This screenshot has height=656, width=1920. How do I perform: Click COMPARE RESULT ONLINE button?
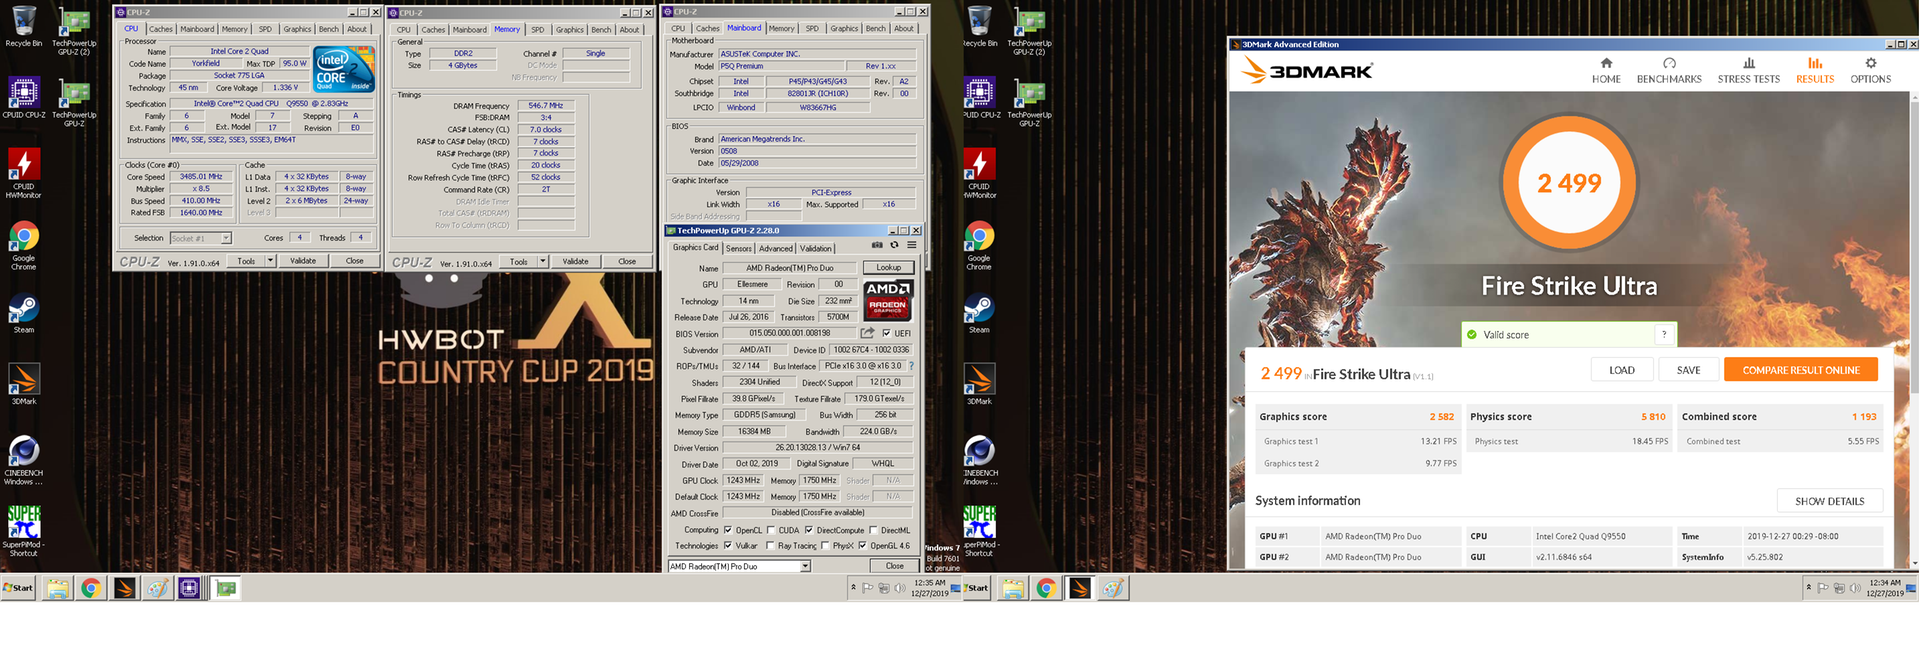click(x=1801, y=370)
